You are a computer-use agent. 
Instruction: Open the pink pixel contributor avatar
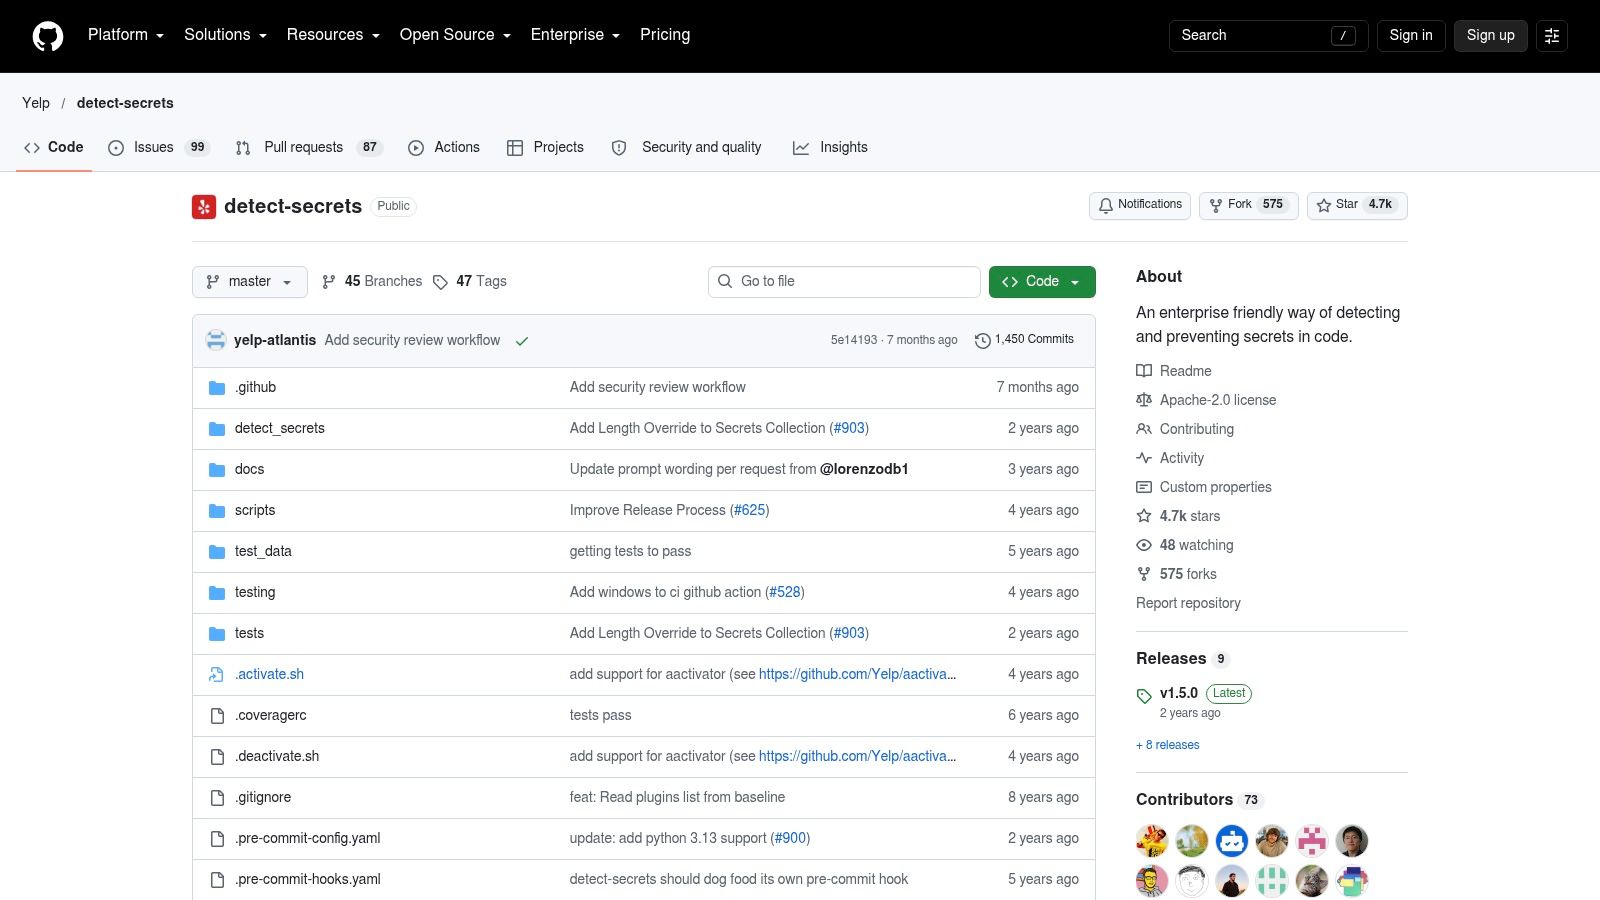(x=1312, y=841)
